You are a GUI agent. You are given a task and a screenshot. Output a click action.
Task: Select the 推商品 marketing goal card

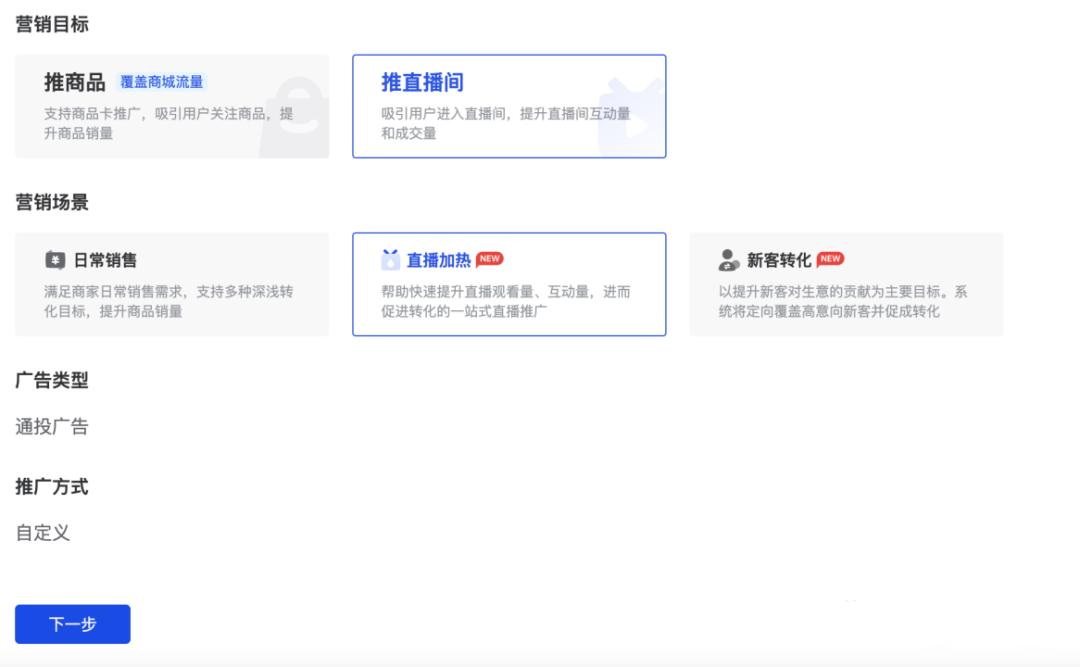point(172,105)
